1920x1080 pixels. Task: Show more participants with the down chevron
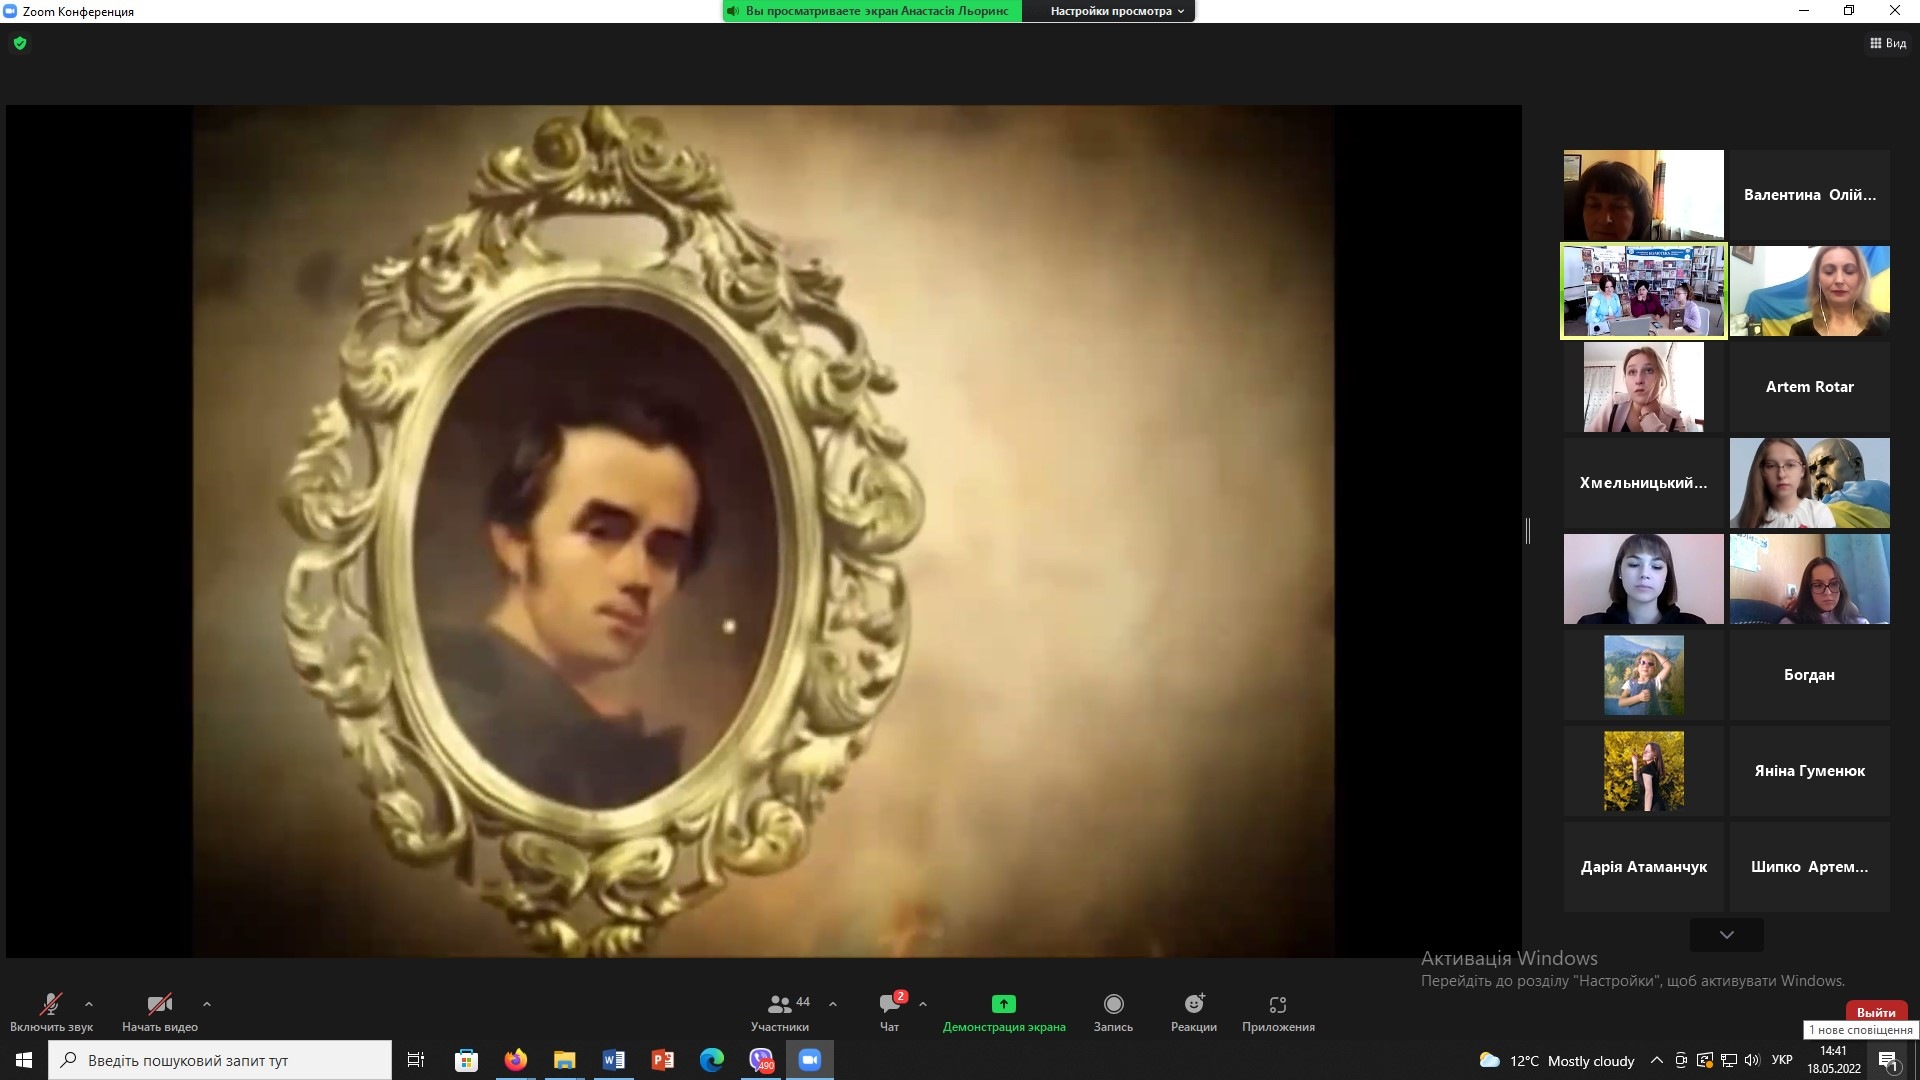1726,935
